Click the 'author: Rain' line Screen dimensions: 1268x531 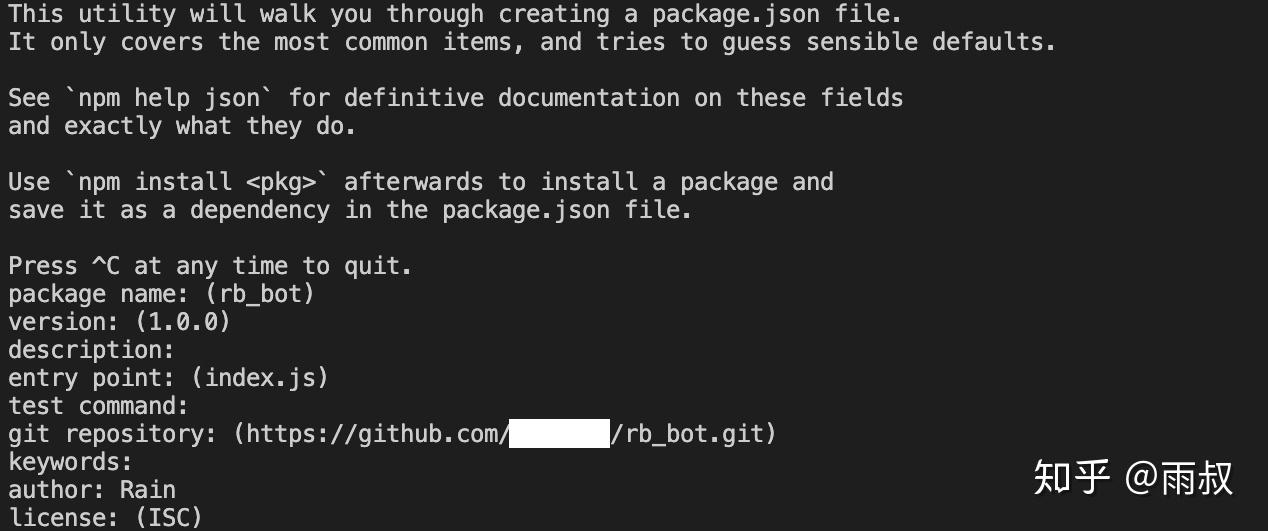92,490
